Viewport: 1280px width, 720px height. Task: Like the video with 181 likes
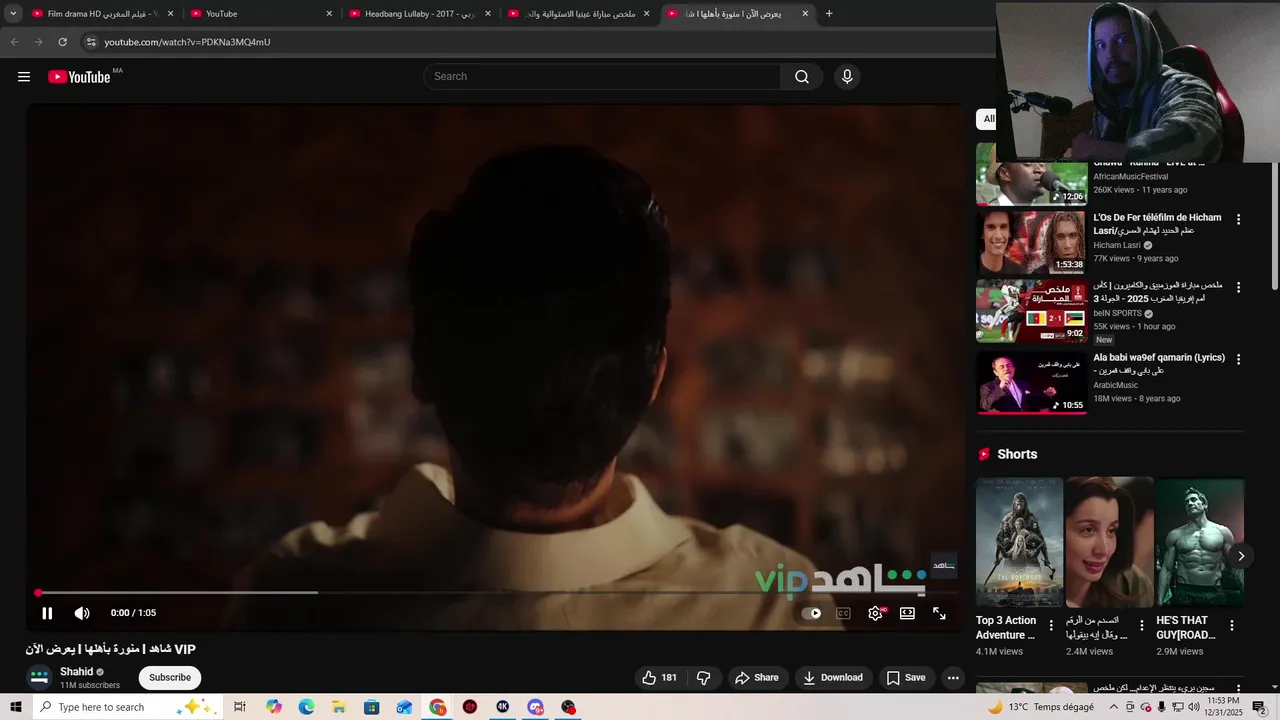[659, 677]
